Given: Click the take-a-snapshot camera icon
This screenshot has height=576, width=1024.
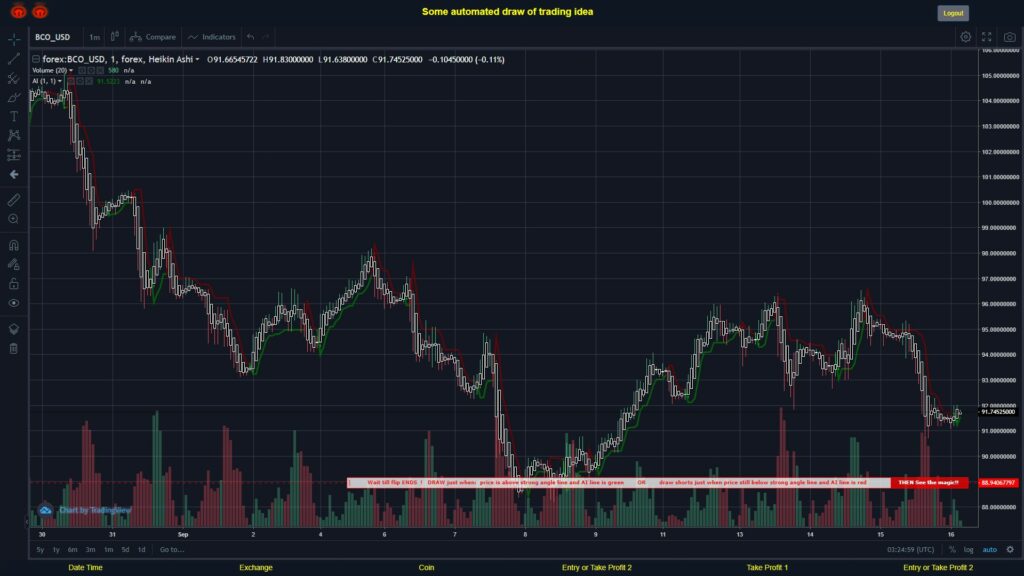Looking at the screenshot, I should (1009, 36).
